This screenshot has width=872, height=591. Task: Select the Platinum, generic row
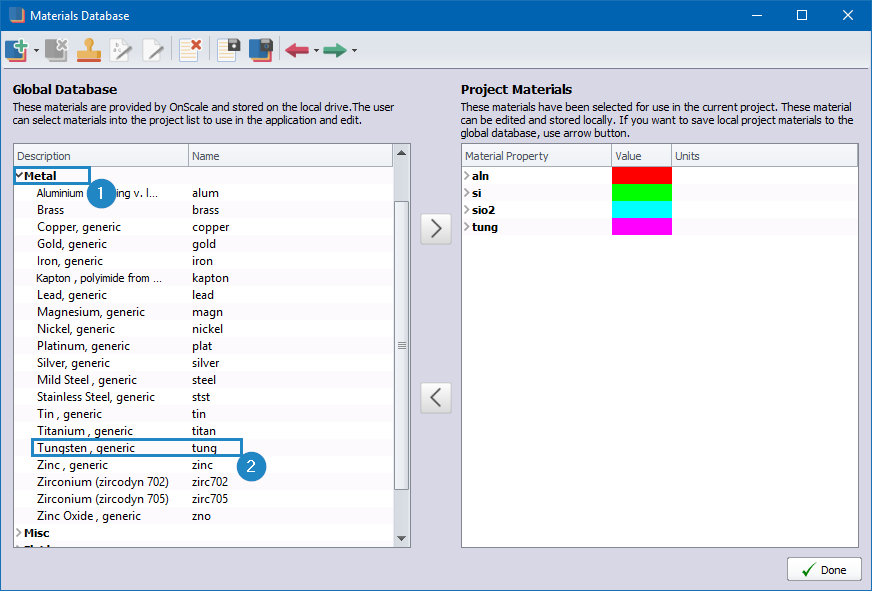point(204,346)
